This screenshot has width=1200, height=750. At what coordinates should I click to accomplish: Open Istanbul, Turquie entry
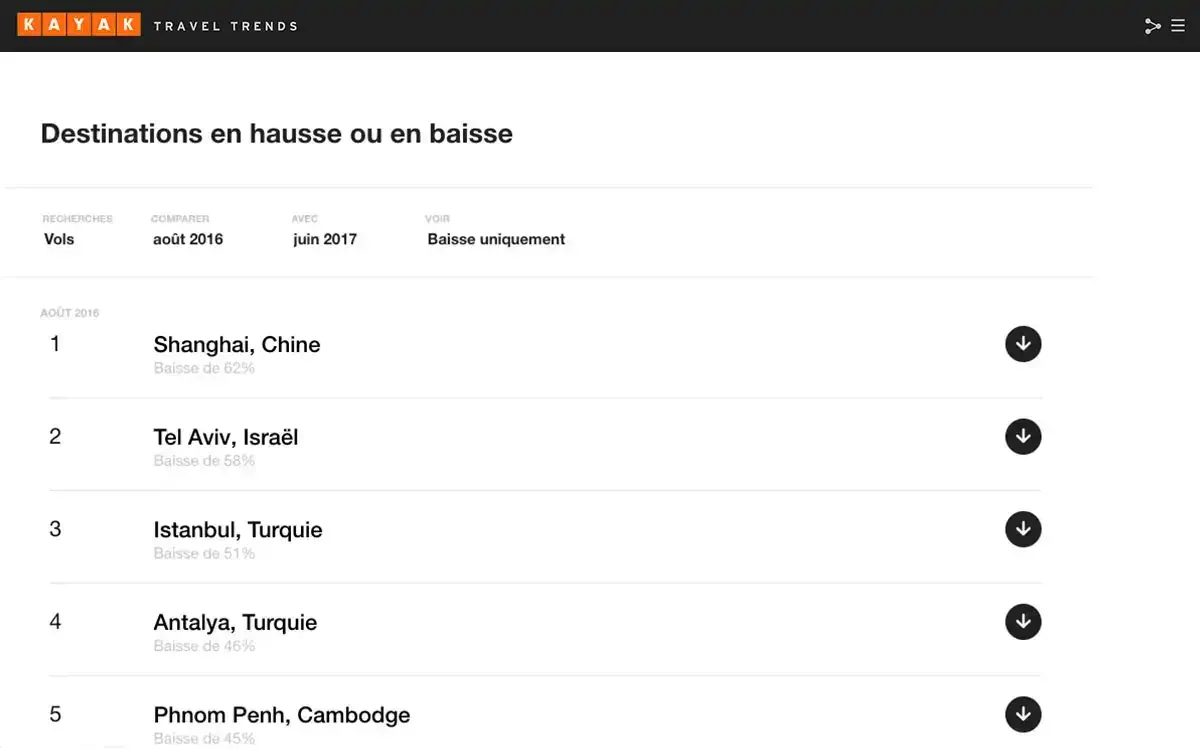click(x=238, y=530)
